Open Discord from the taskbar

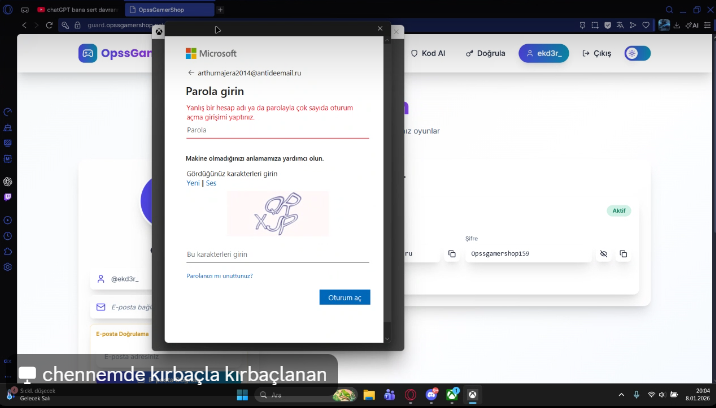pyautogui.click(x=431, y=395)
